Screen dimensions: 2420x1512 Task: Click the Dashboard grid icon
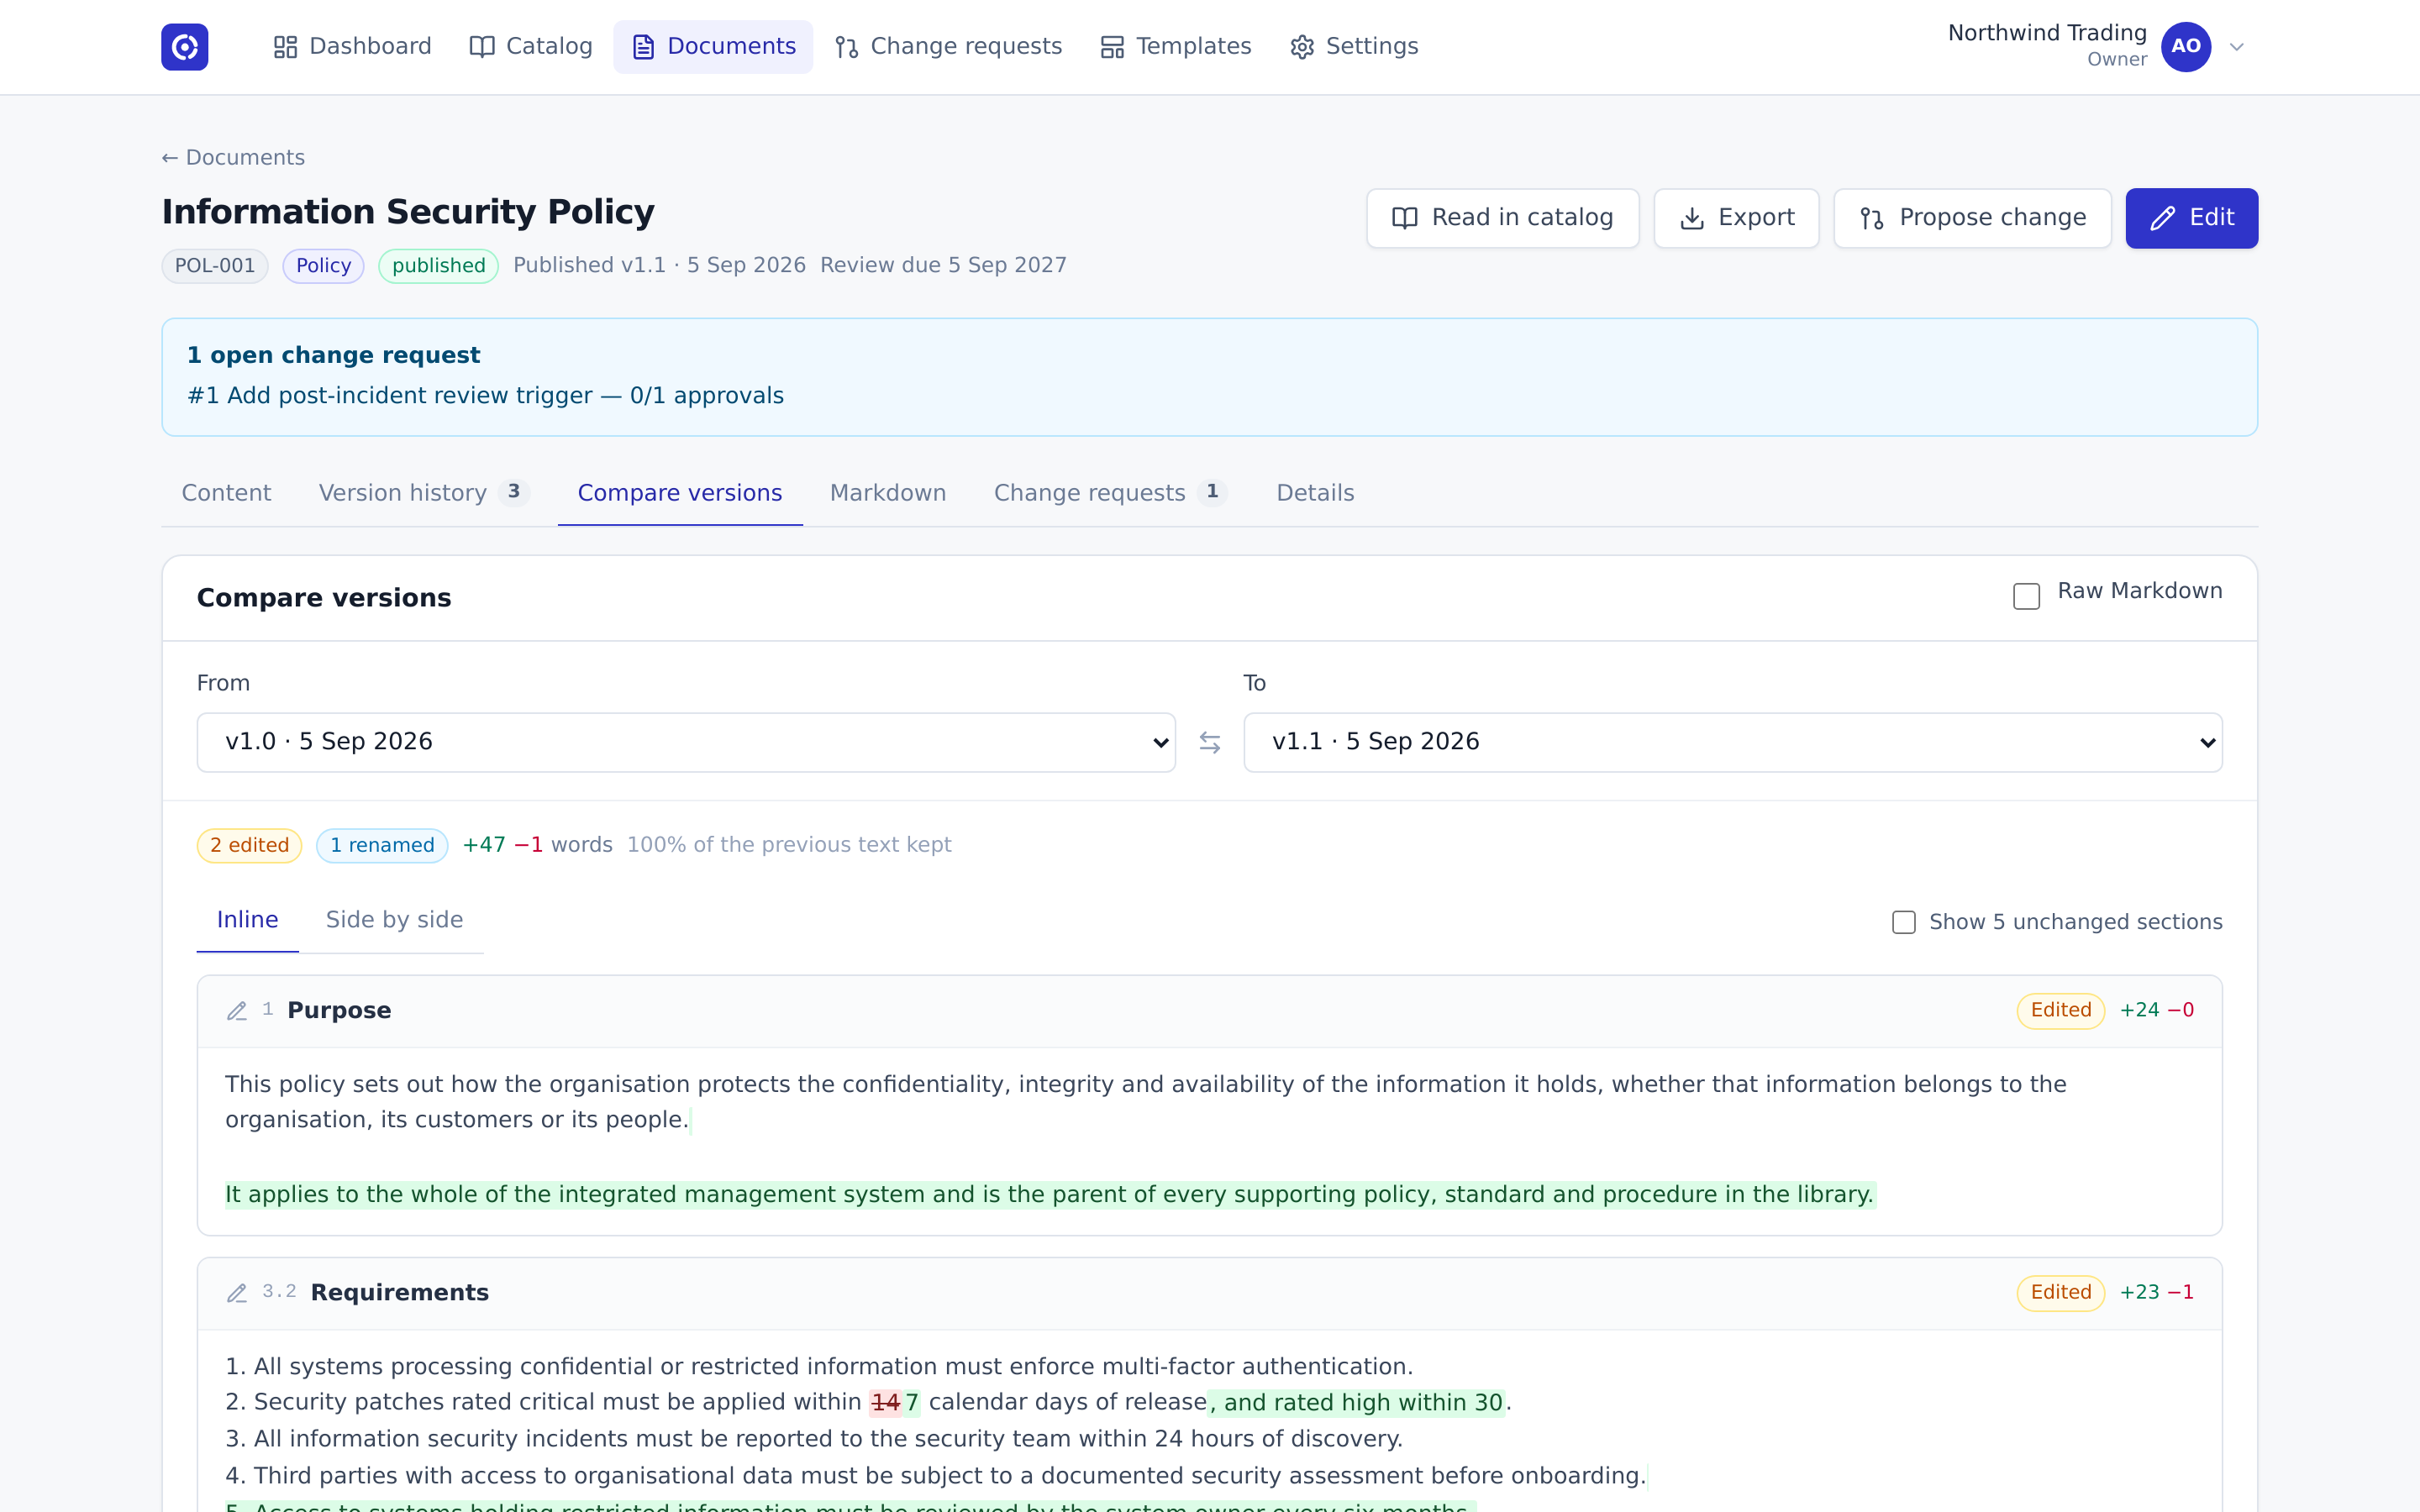click(x=285, y=47)
